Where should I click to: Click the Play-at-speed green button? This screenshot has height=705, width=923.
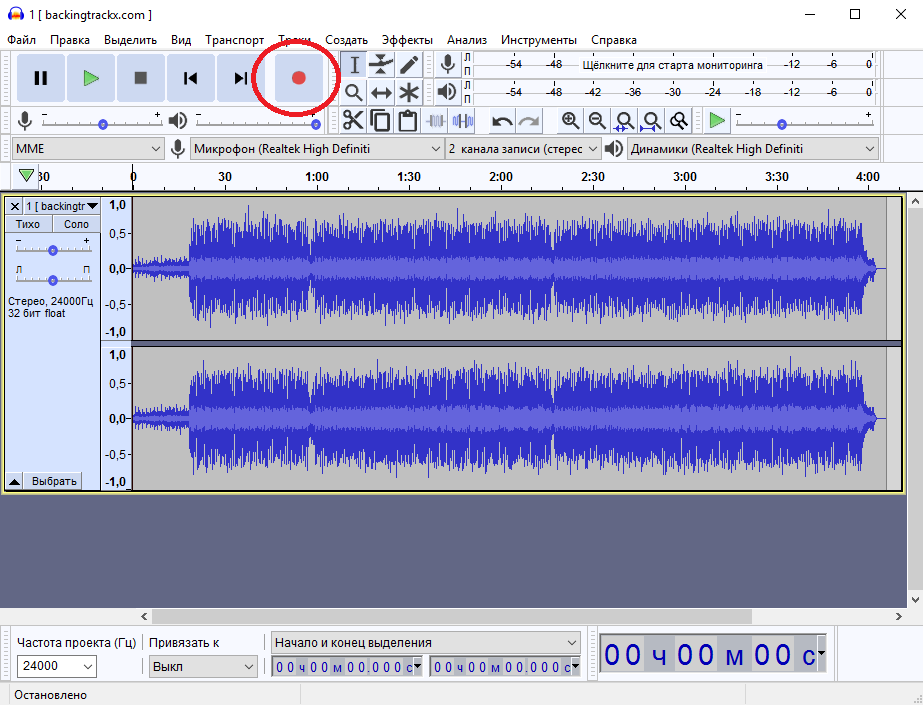717,121
